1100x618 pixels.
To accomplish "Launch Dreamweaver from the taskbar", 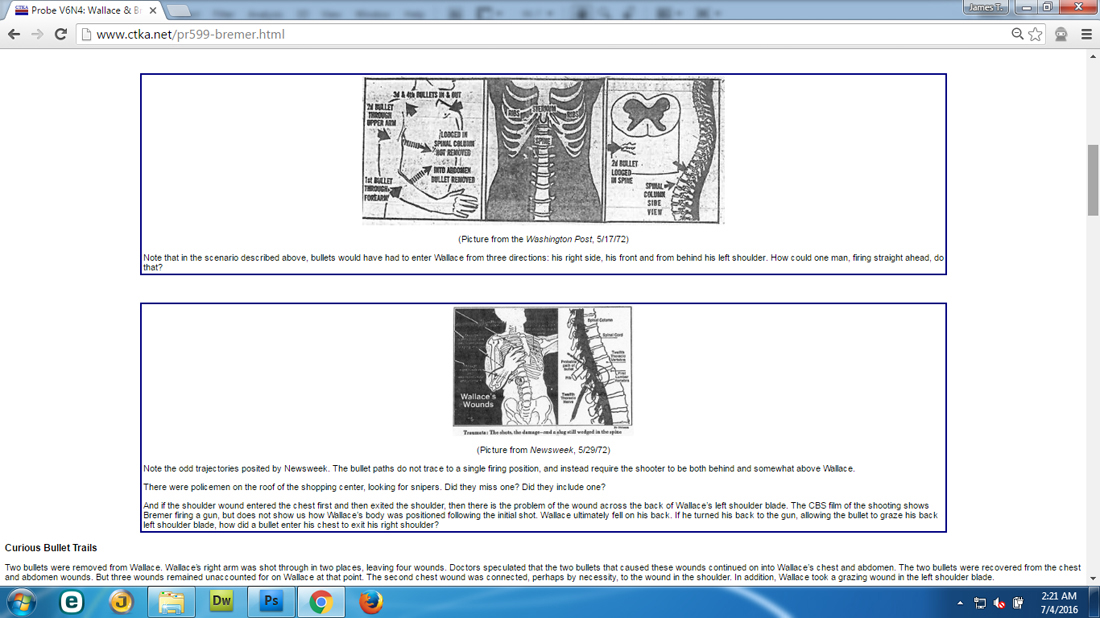I will click(221, 602).
